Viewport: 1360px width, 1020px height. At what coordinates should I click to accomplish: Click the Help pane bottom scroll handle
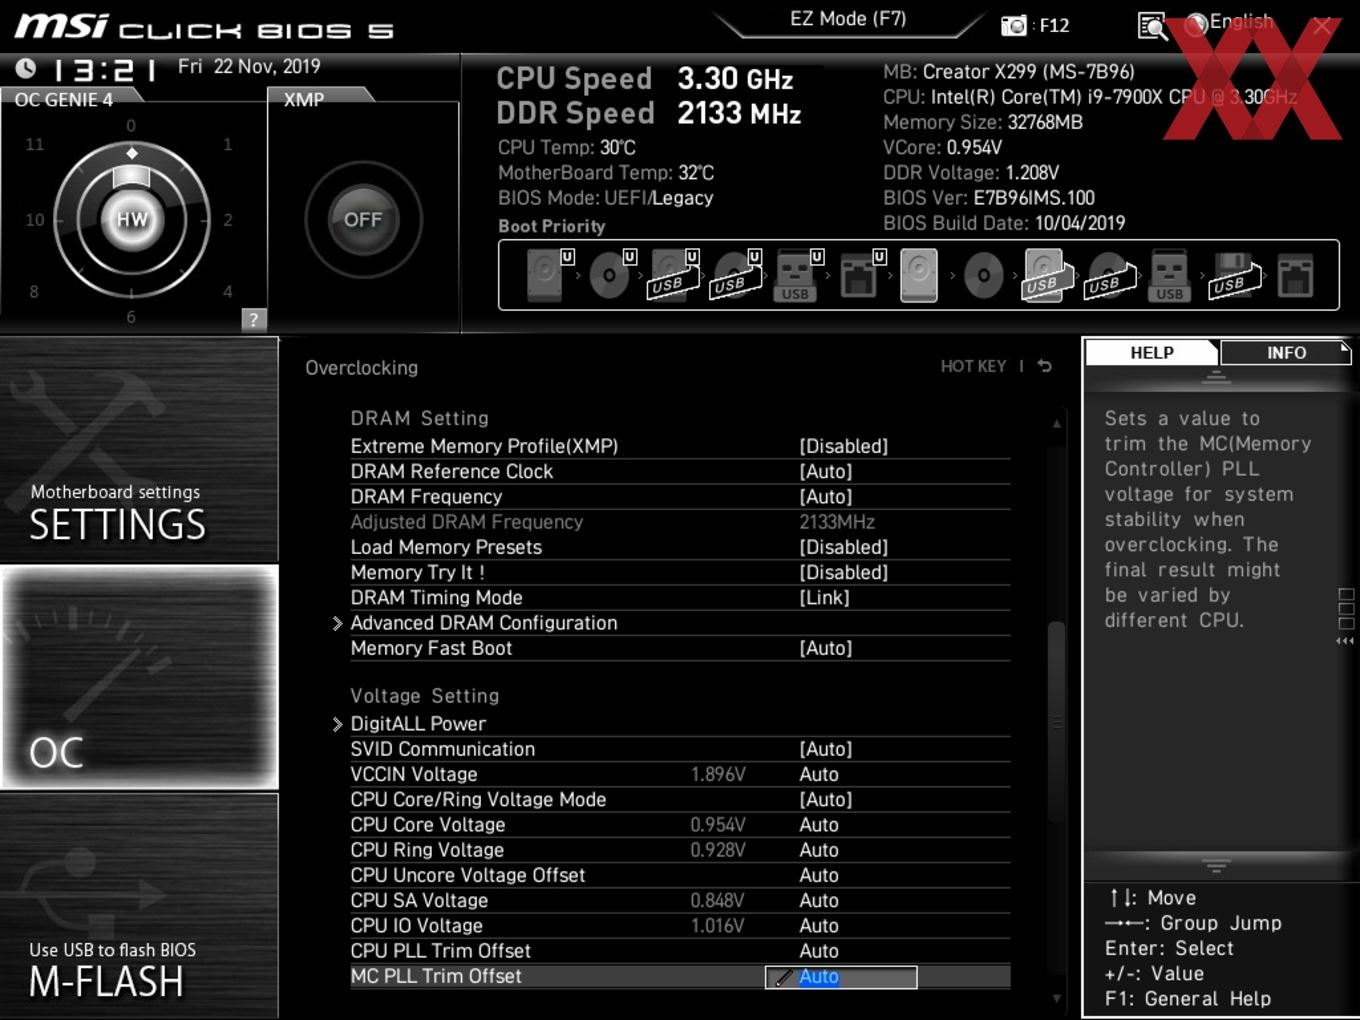click(1216, 866)
